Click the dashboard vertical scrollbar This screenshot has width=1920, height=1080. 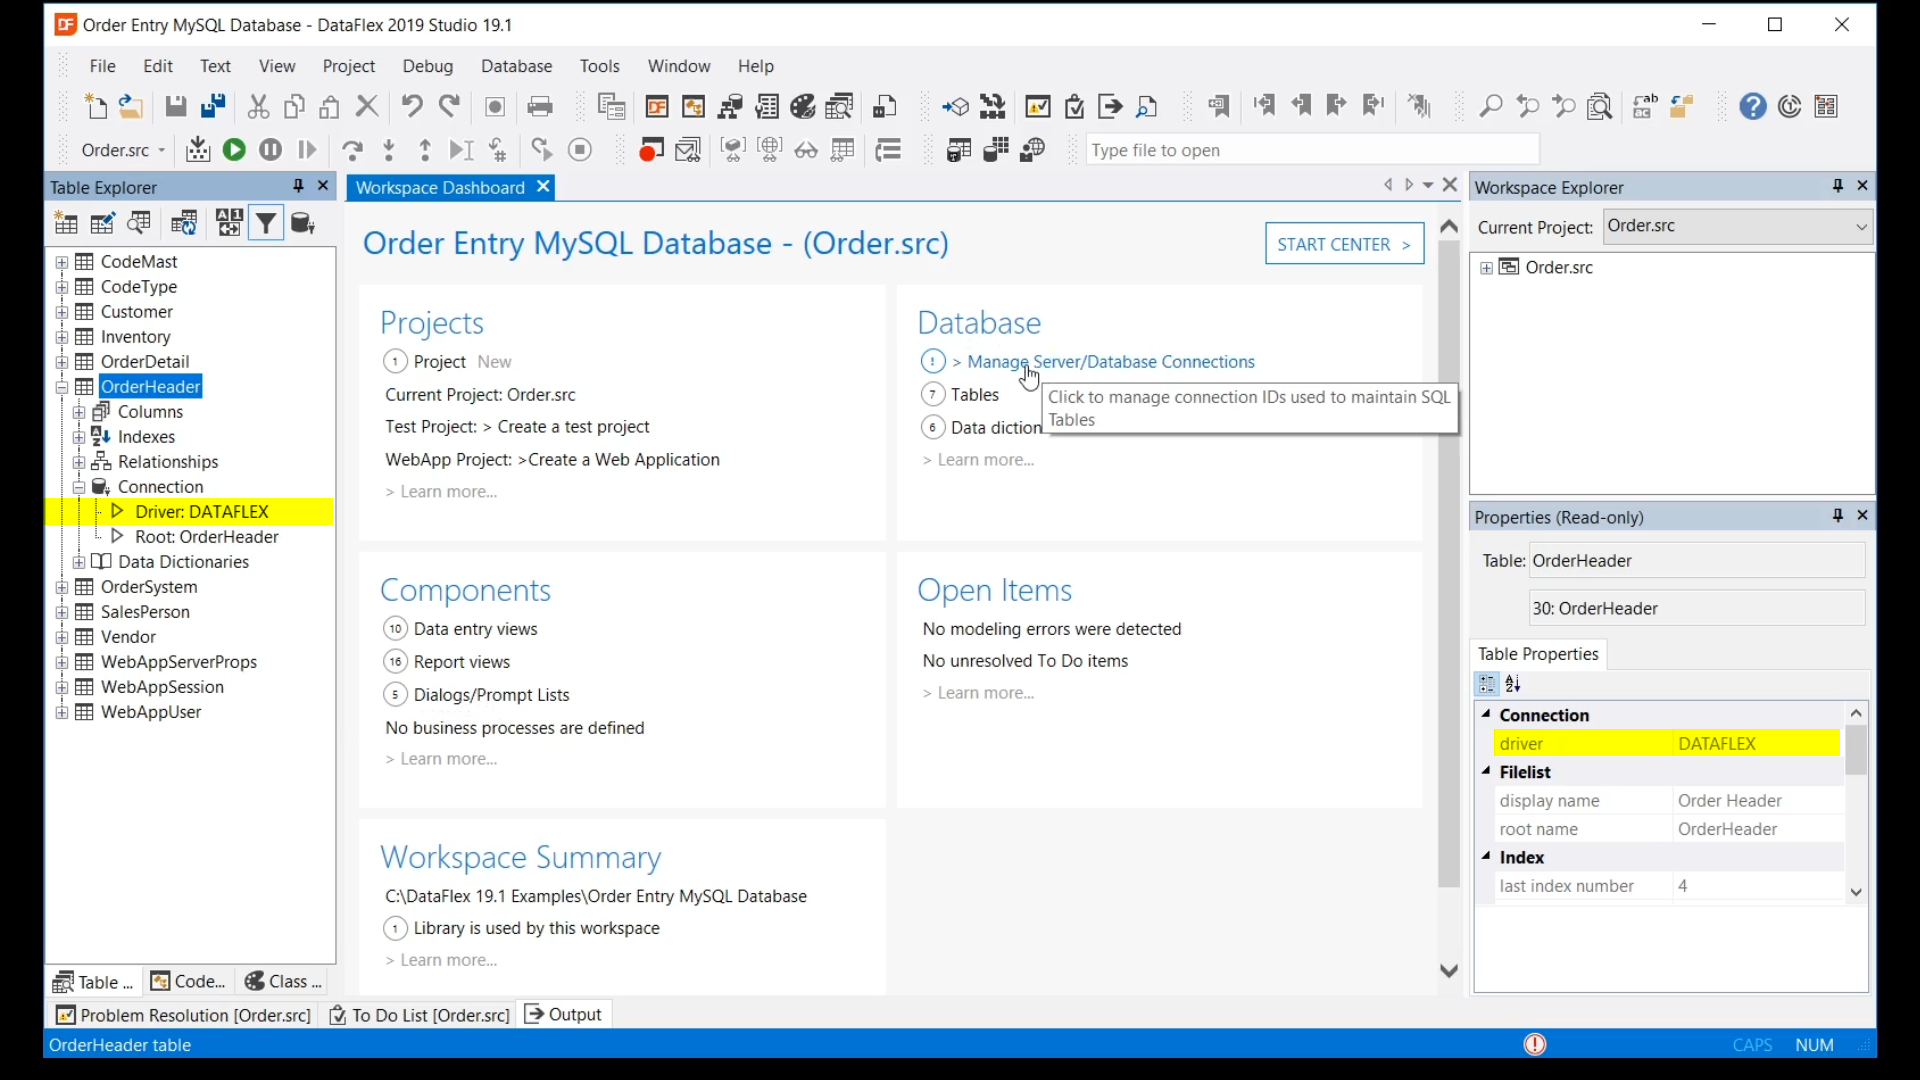[x=1449, y=565]
